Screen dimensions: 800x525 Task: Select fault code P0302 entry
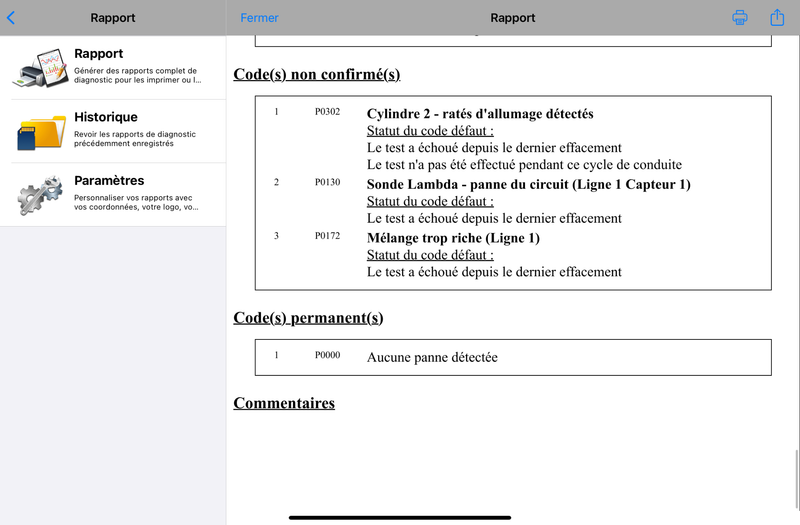[327, 112]
